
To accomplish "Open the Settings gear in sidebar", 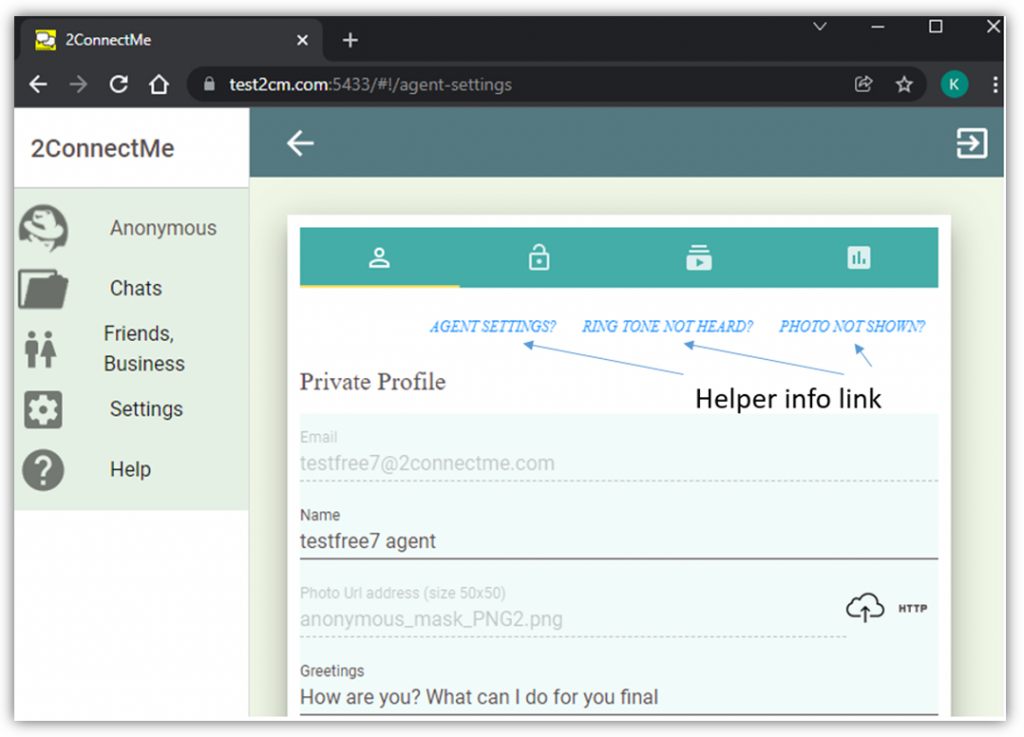I will (43, 409).
